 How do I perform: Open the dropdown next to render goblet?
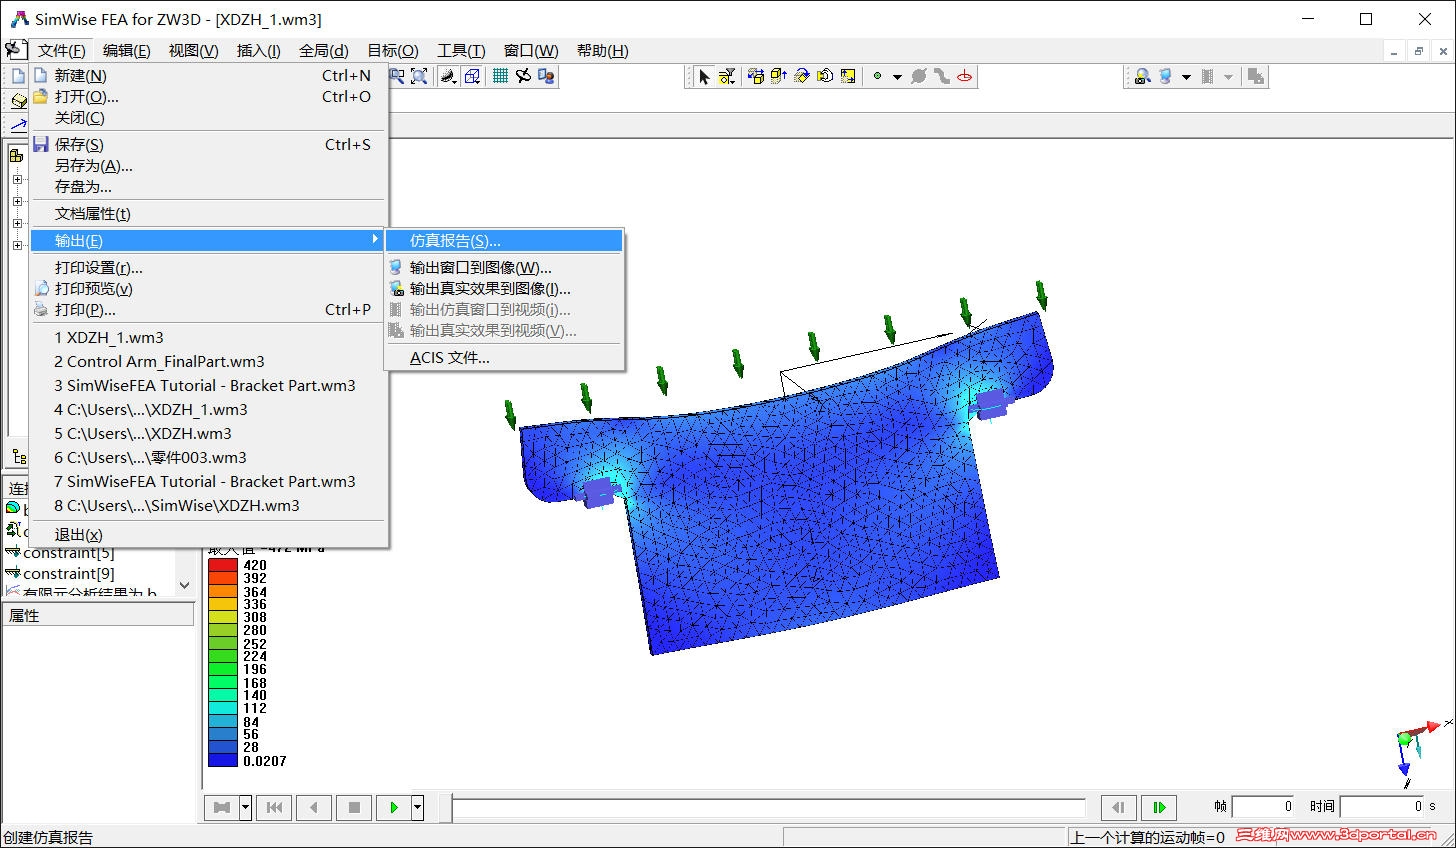pos(1186,77)
